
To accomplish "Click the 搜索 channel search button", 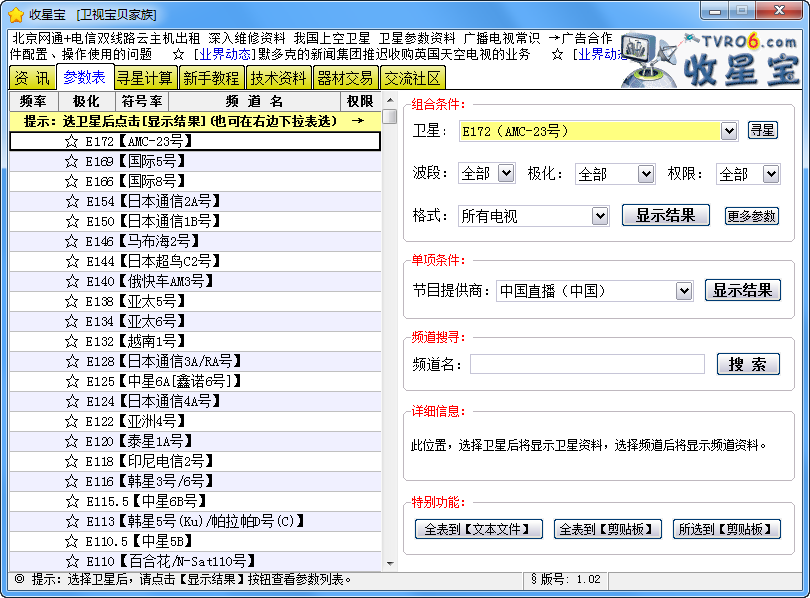I will [x=747, y=365].
